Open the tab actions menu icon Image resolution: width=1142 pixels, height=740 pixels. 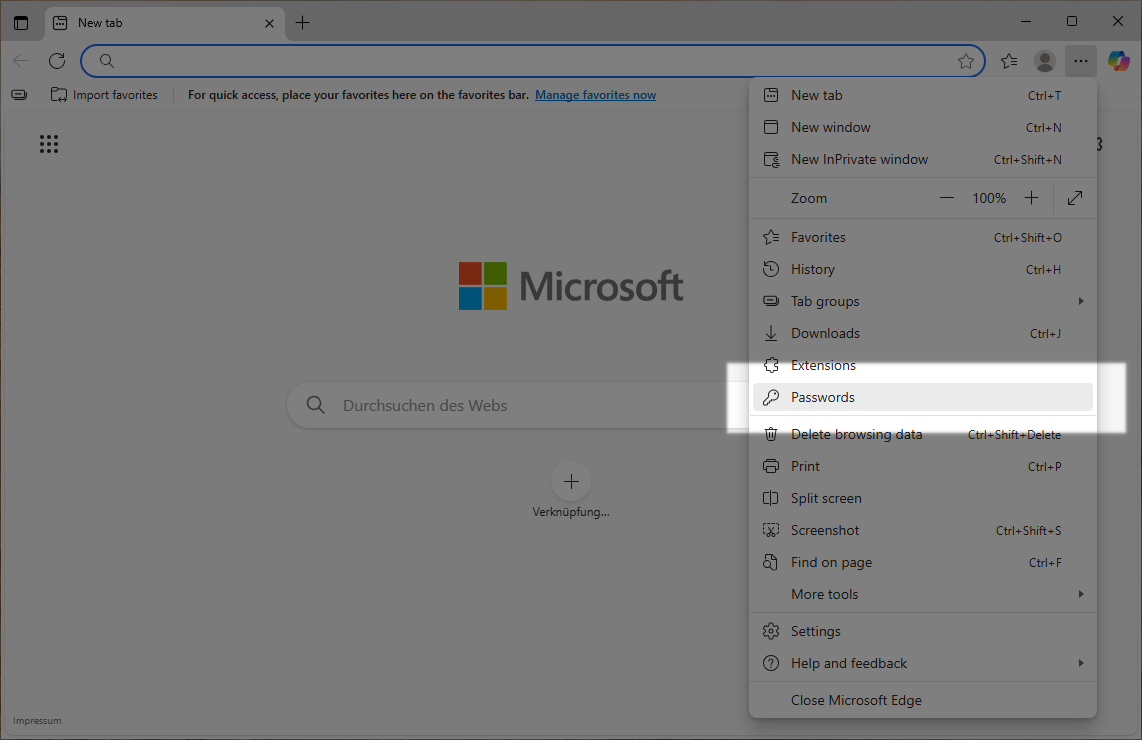(x=21, y=22)
